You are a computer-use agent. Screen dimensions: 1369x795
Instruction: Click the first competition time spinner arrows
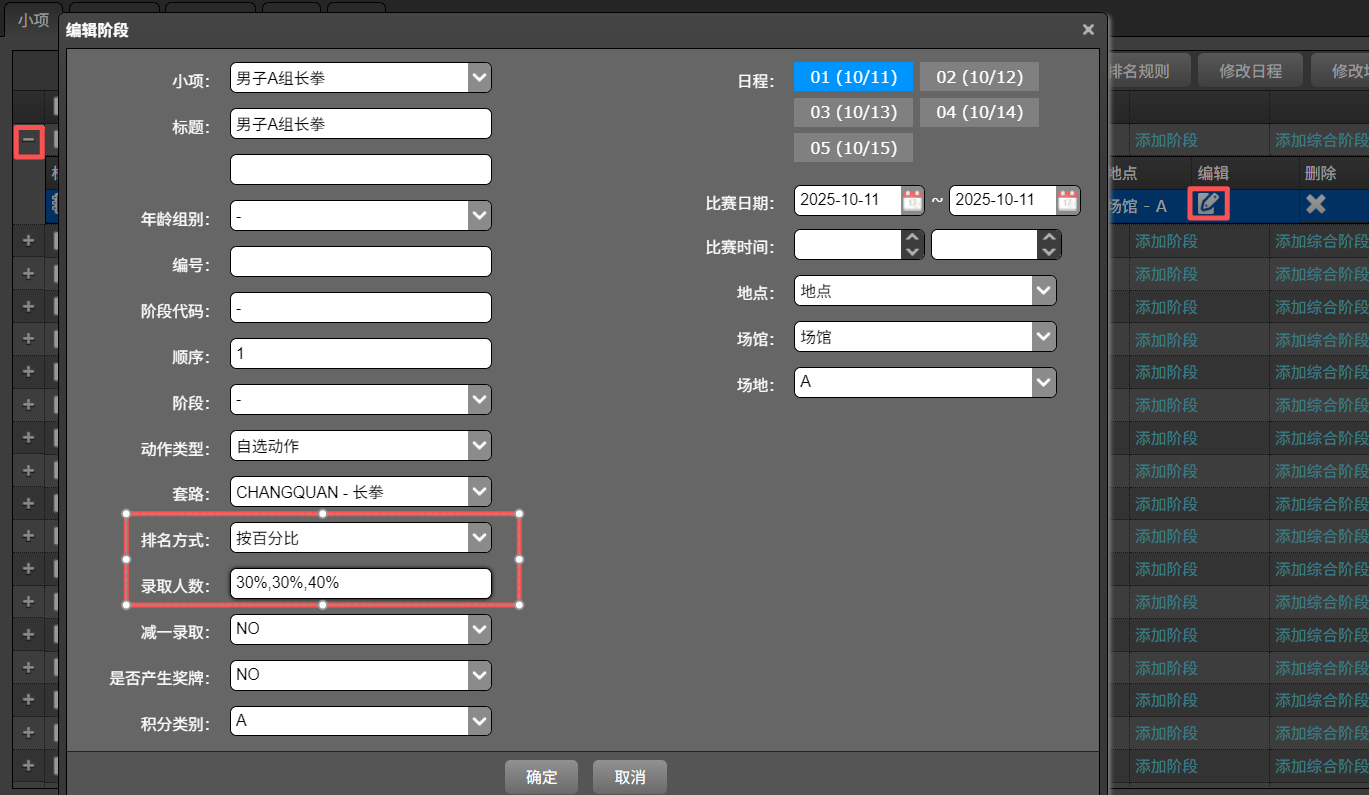tap(912, 245)
